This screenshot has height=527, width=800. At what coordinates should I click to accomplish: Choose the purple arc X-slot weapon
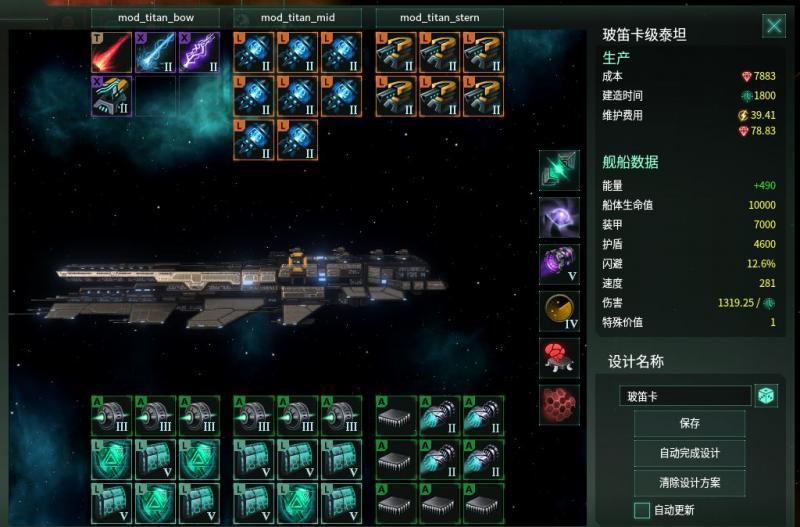click(199, 53)
